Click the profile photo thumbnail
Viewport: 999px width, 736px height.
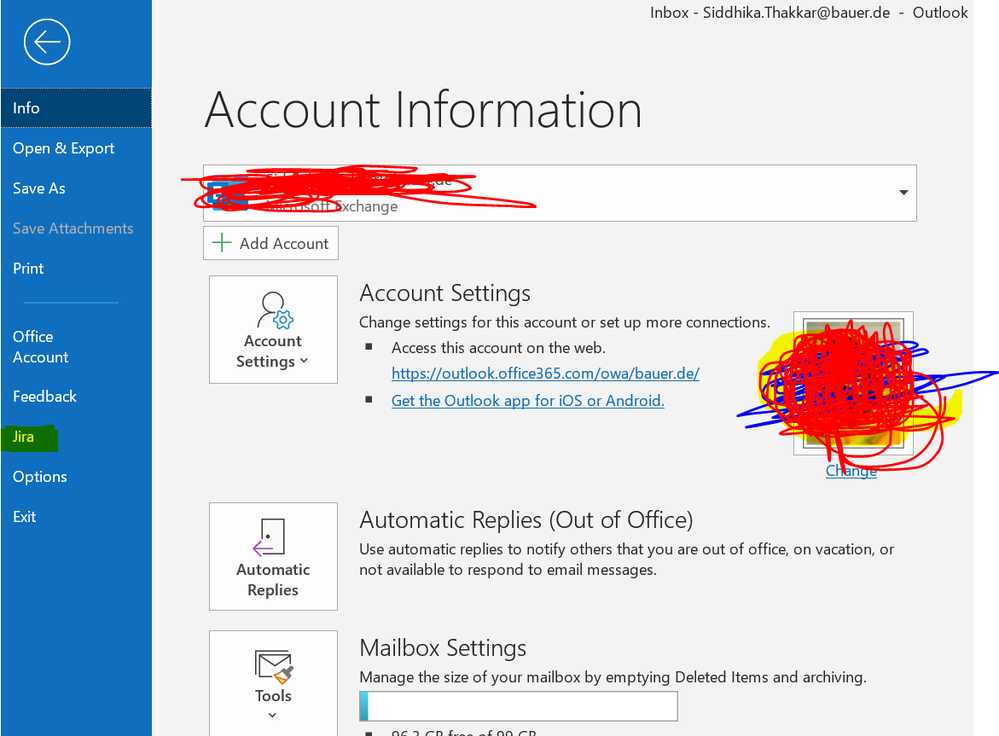tap(853, 384)
